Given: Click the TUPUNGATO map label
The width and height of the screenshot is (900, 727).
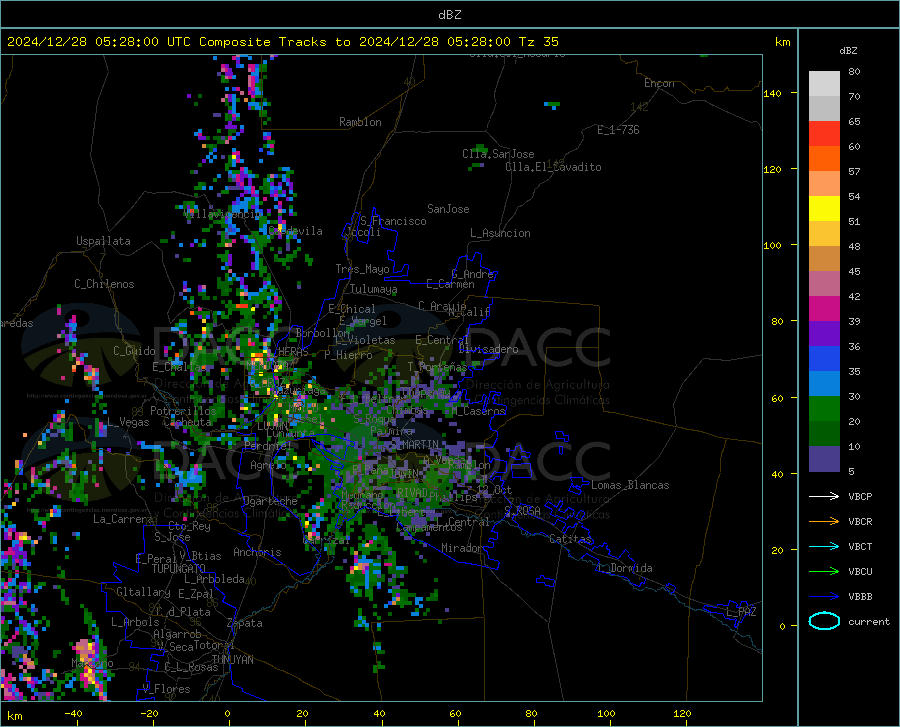Looking at the screenshot, I should point(179,569).
